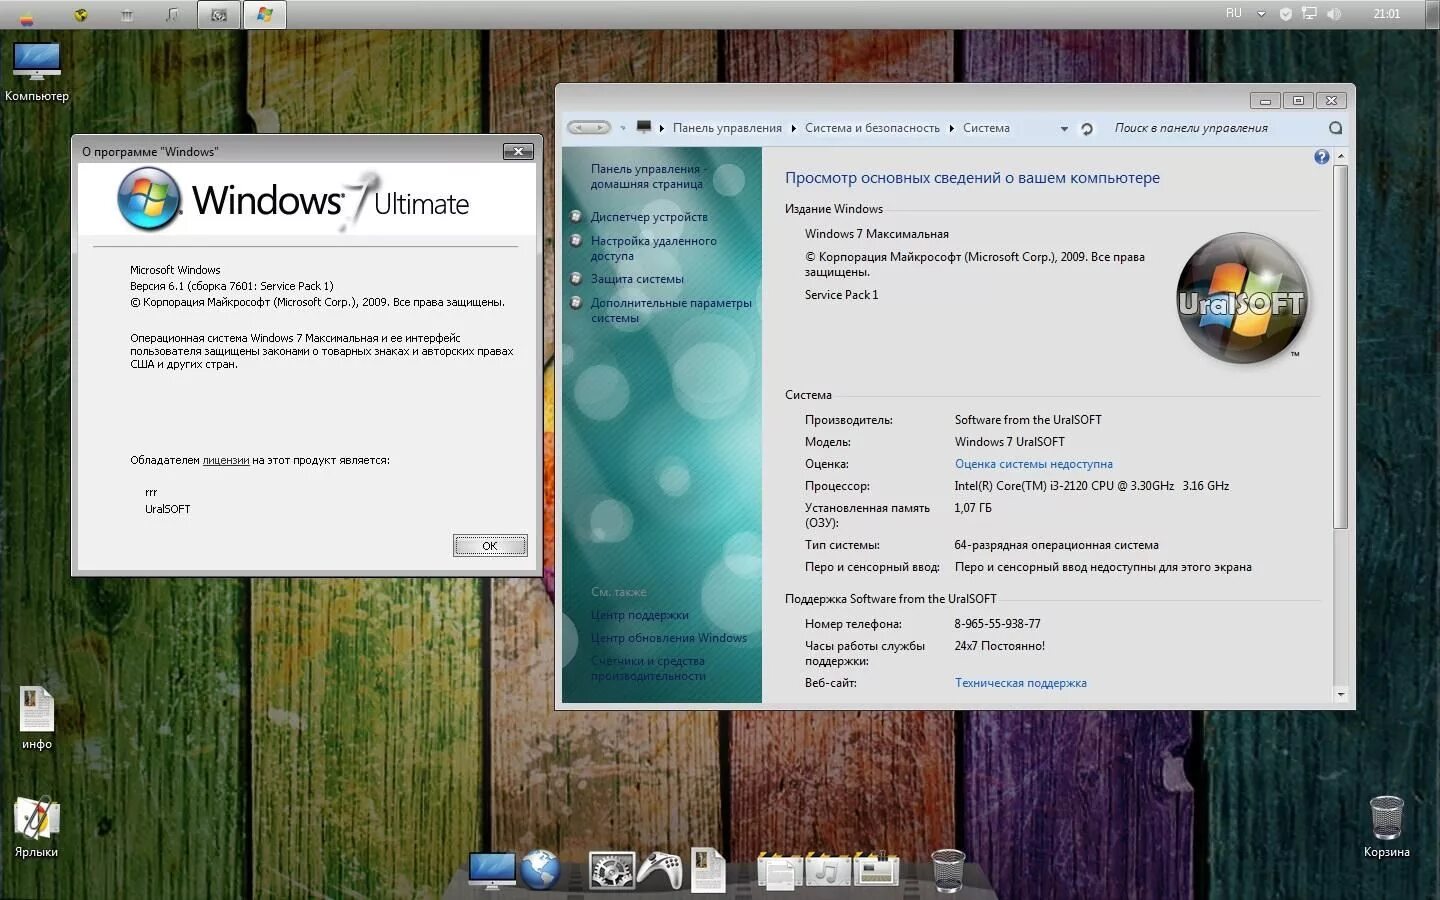Maximize the System window
The height and width of the screenshot is (900, 1440).
(1298, 100)
